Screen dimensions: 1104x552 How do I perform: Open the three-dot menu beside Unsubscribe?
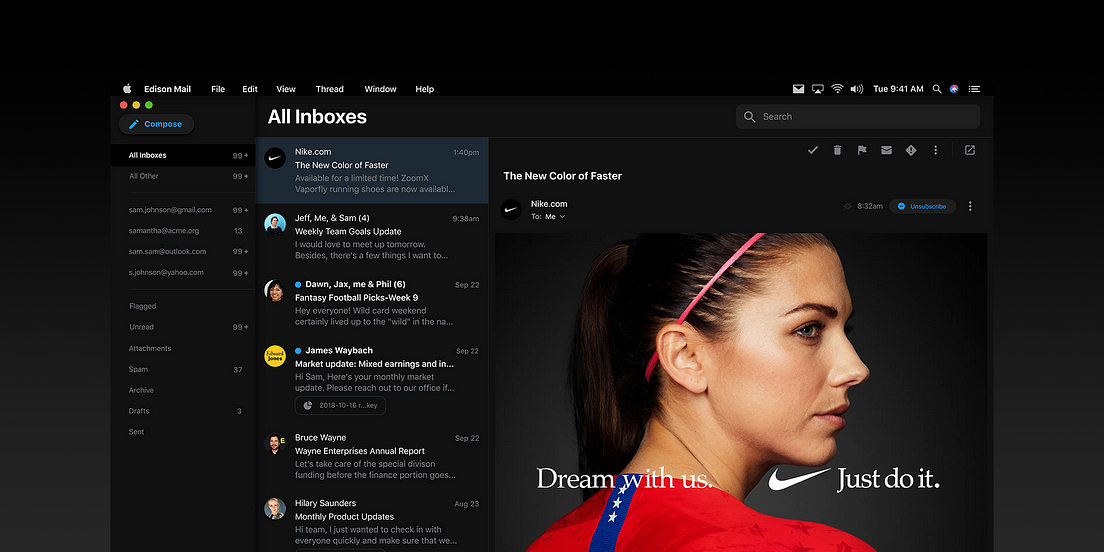click(x=970, y=206)
